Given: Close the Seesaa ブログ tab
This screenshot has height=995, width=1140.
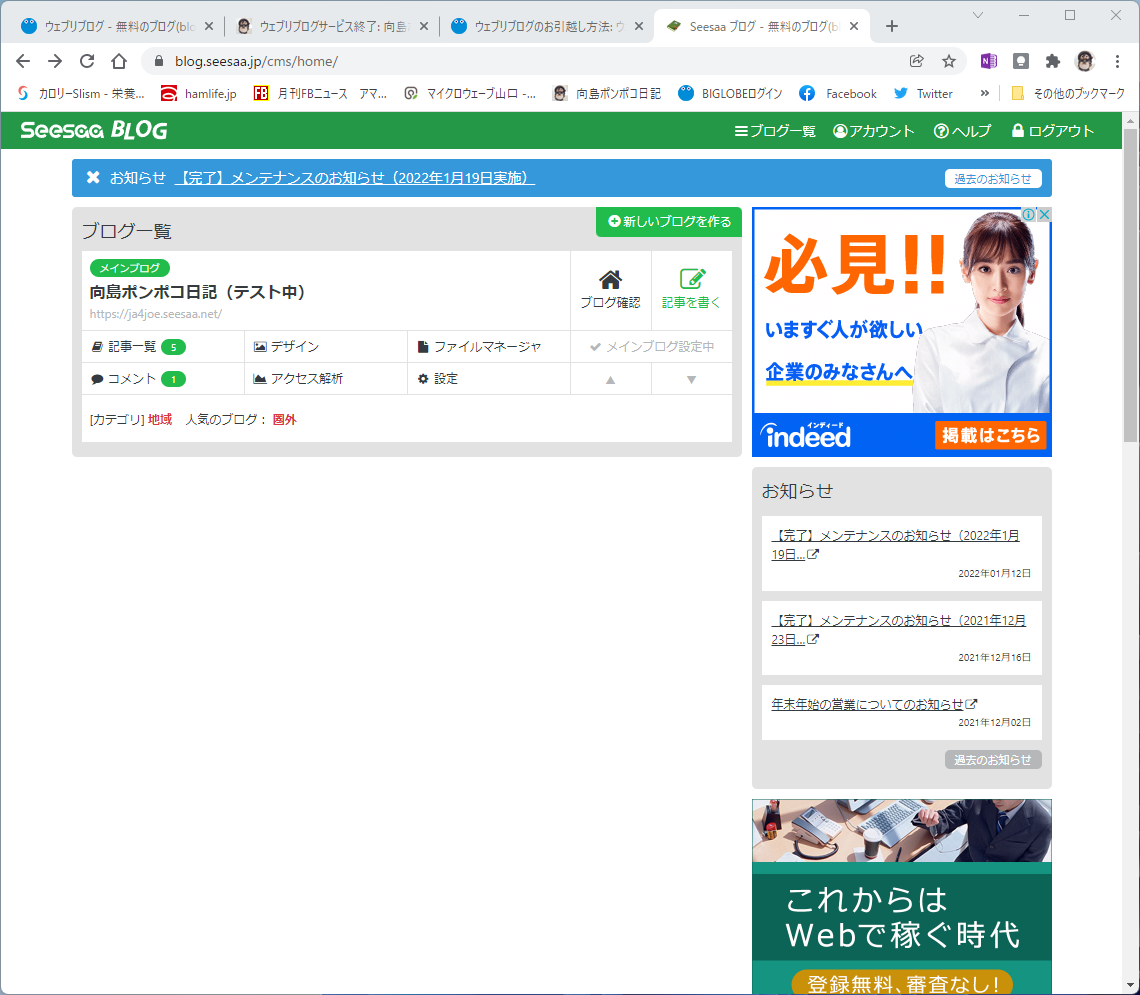Looking at the screenshot, I should (854, 26).
